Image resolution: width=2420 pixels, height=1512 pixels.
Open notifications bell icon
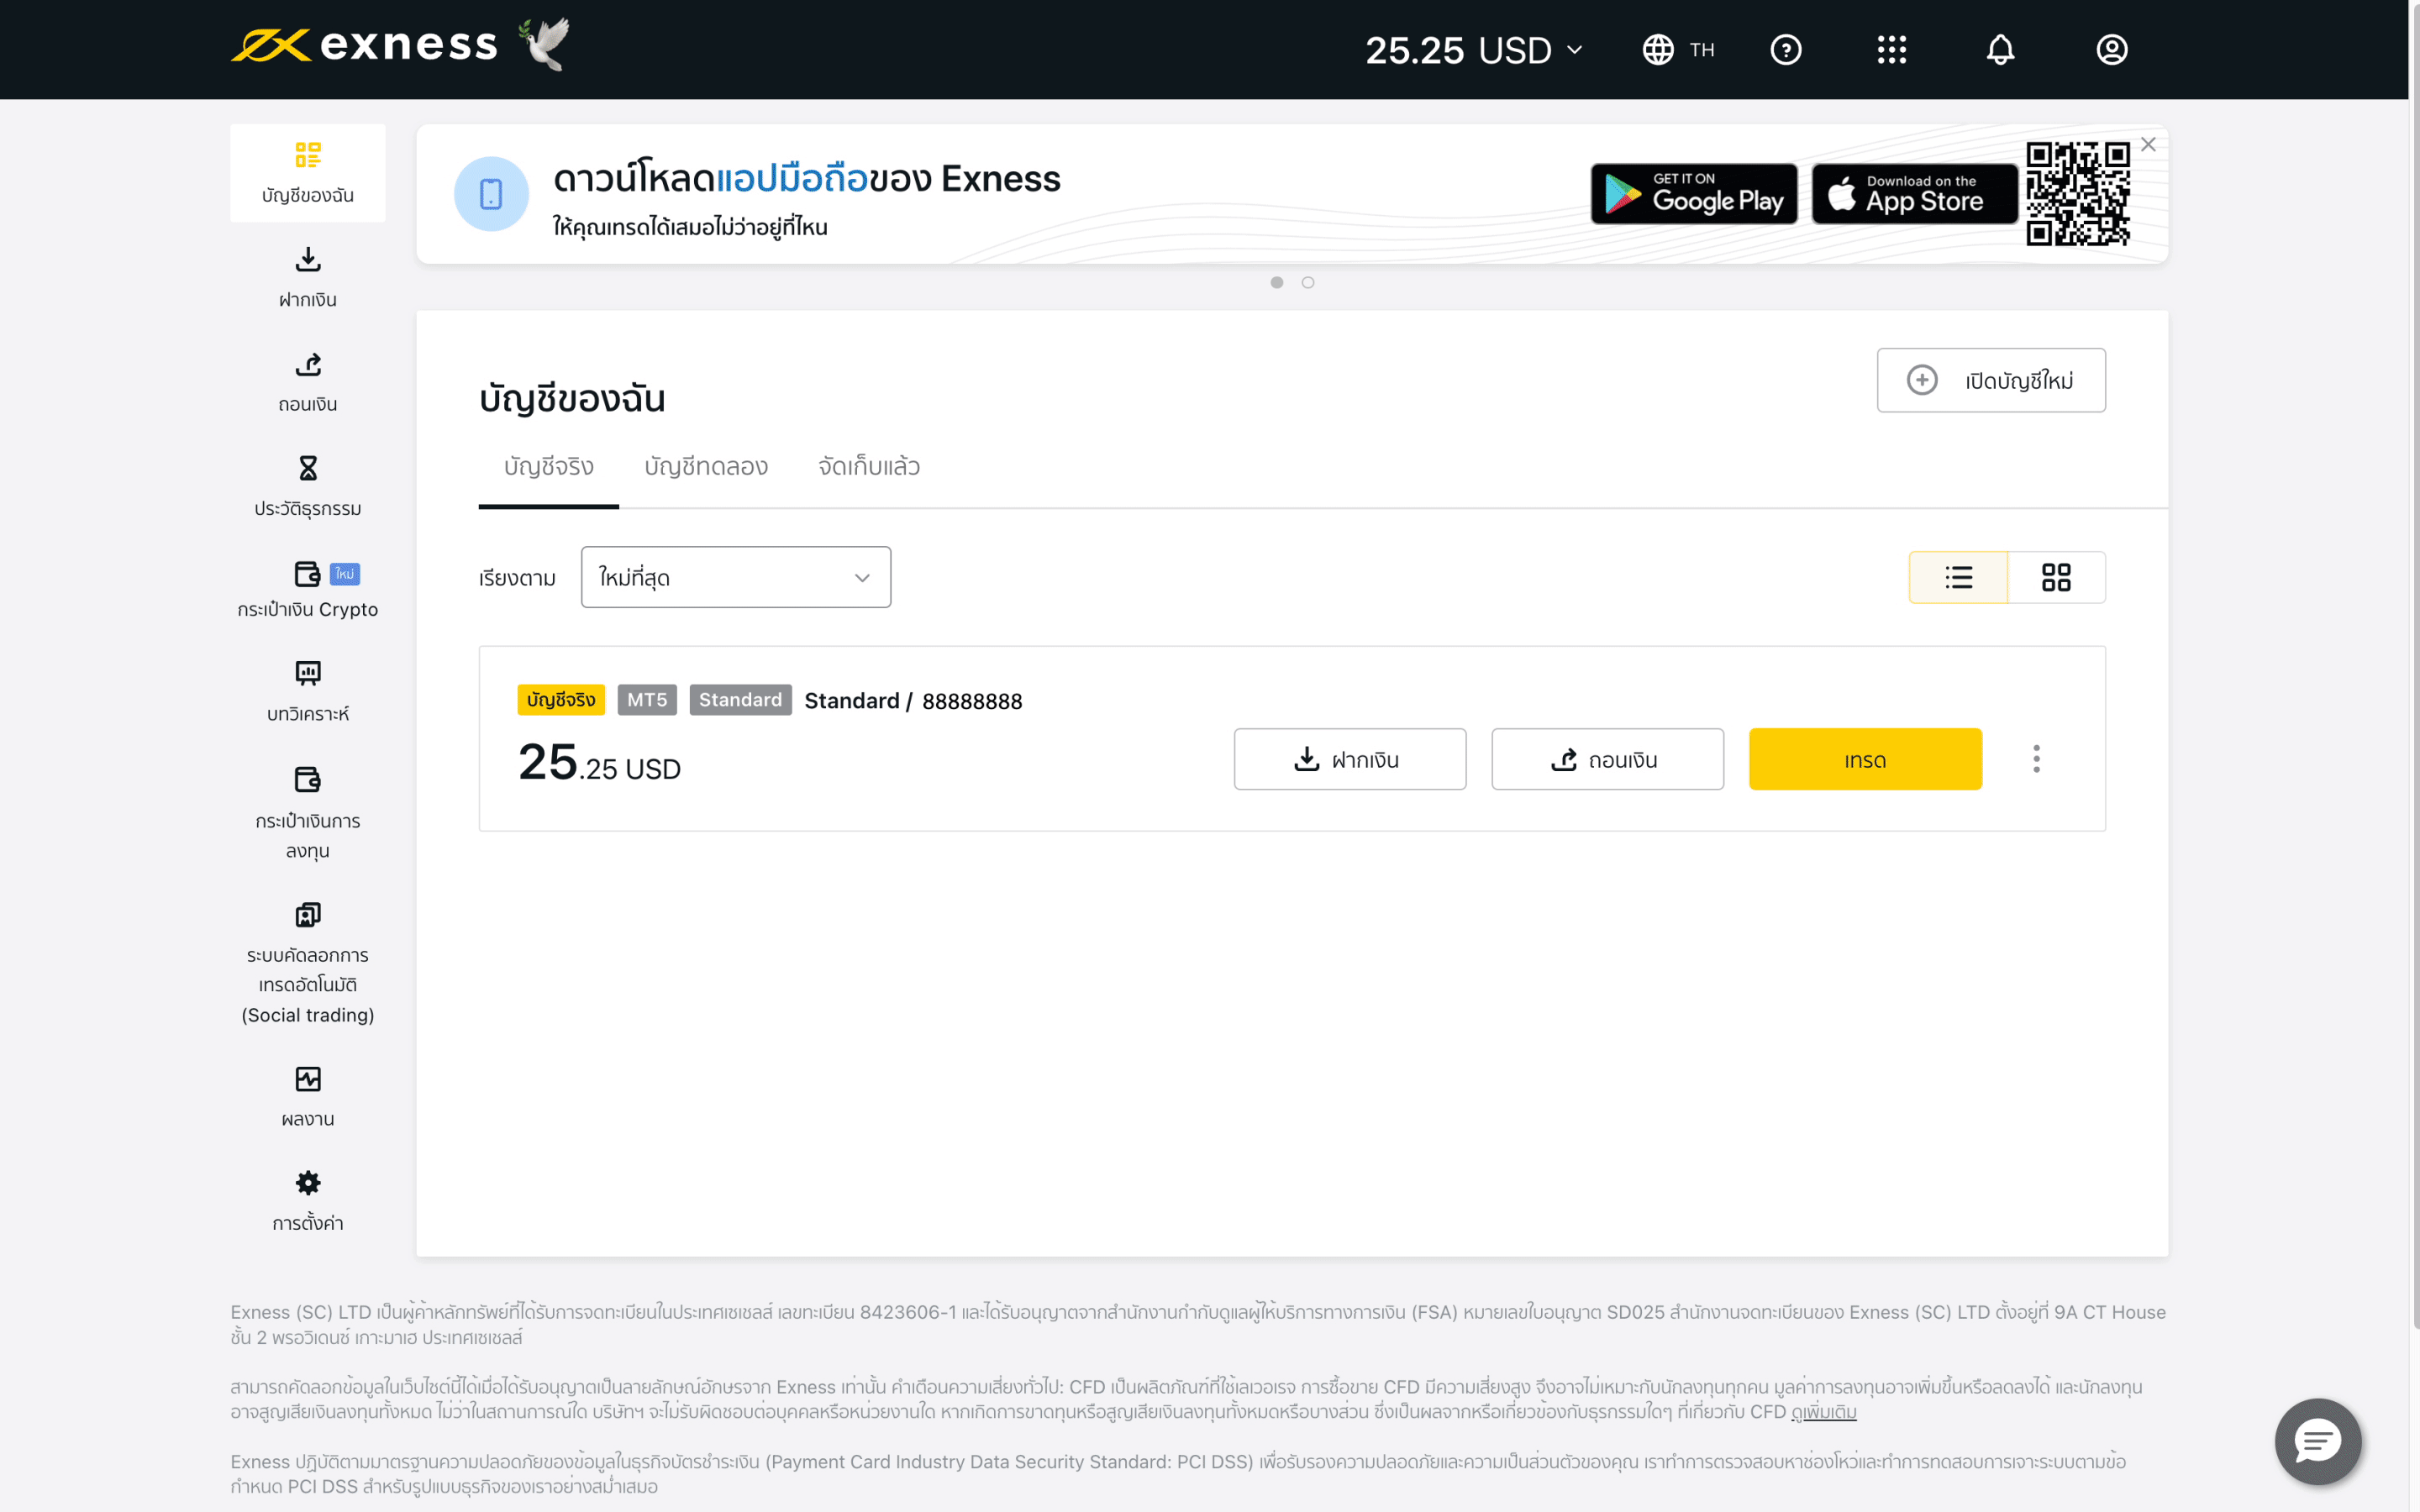1999,49
